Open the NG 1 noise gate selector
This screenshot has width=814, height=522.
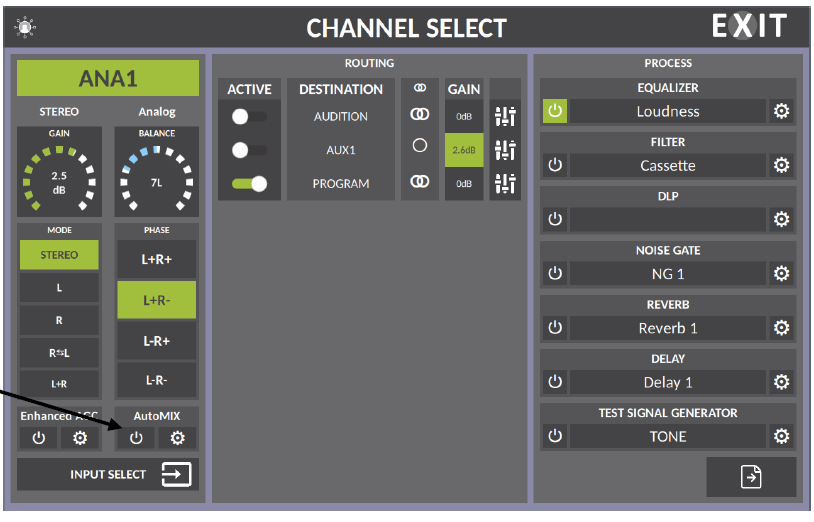[667, 274]
